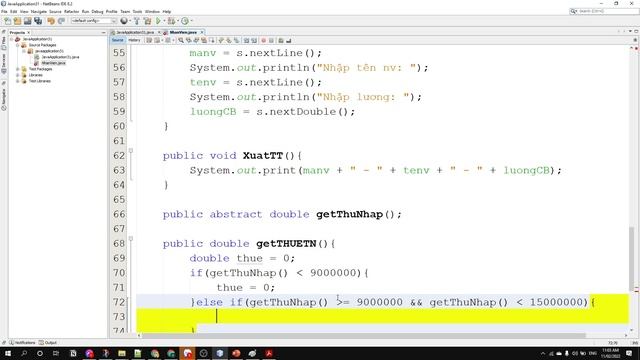Click the Save All toolbar icon

38,21
